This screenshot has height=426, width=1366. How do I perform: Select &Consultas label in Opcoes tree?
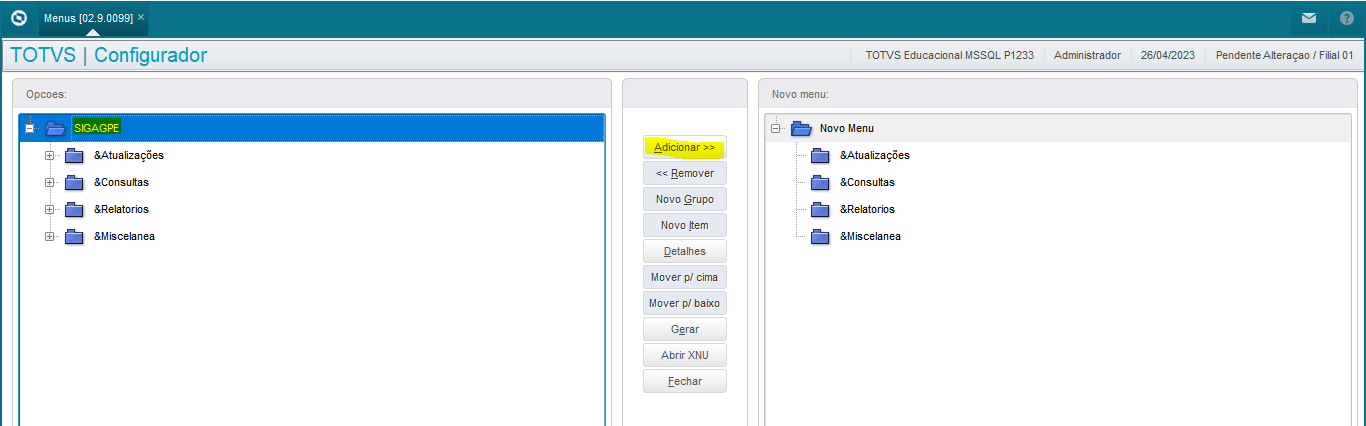121,182
